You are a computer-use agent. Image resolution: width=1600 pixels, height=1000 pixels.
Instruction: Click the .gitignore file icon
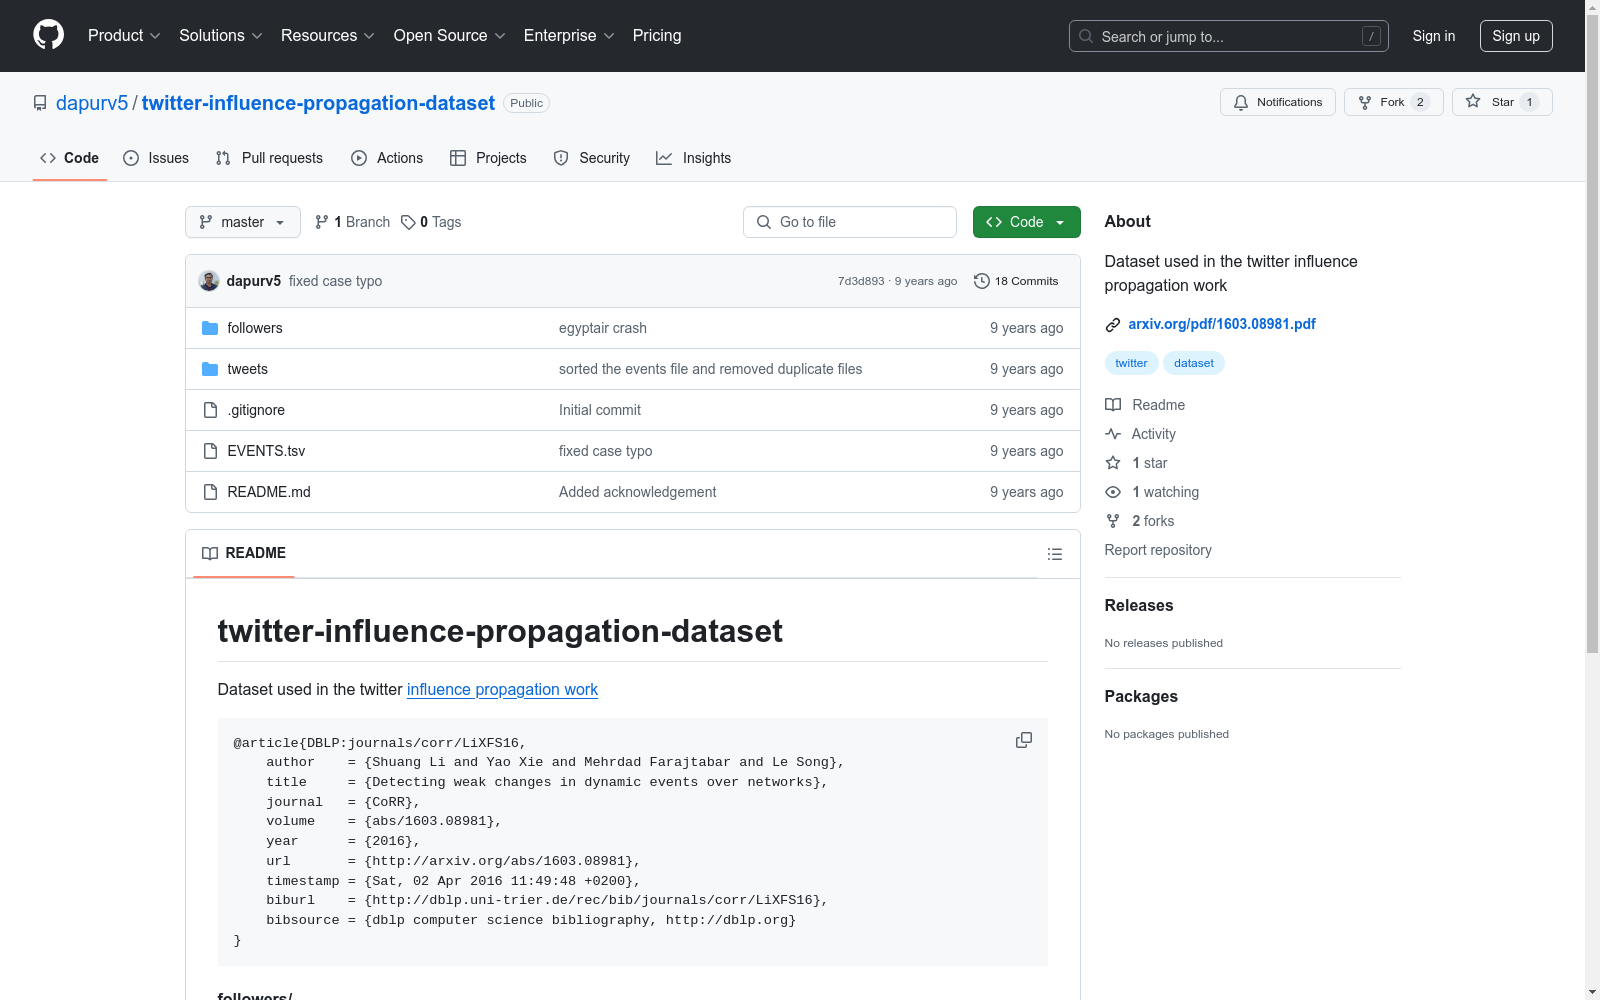pyautogui.click(x=210, y=410)
